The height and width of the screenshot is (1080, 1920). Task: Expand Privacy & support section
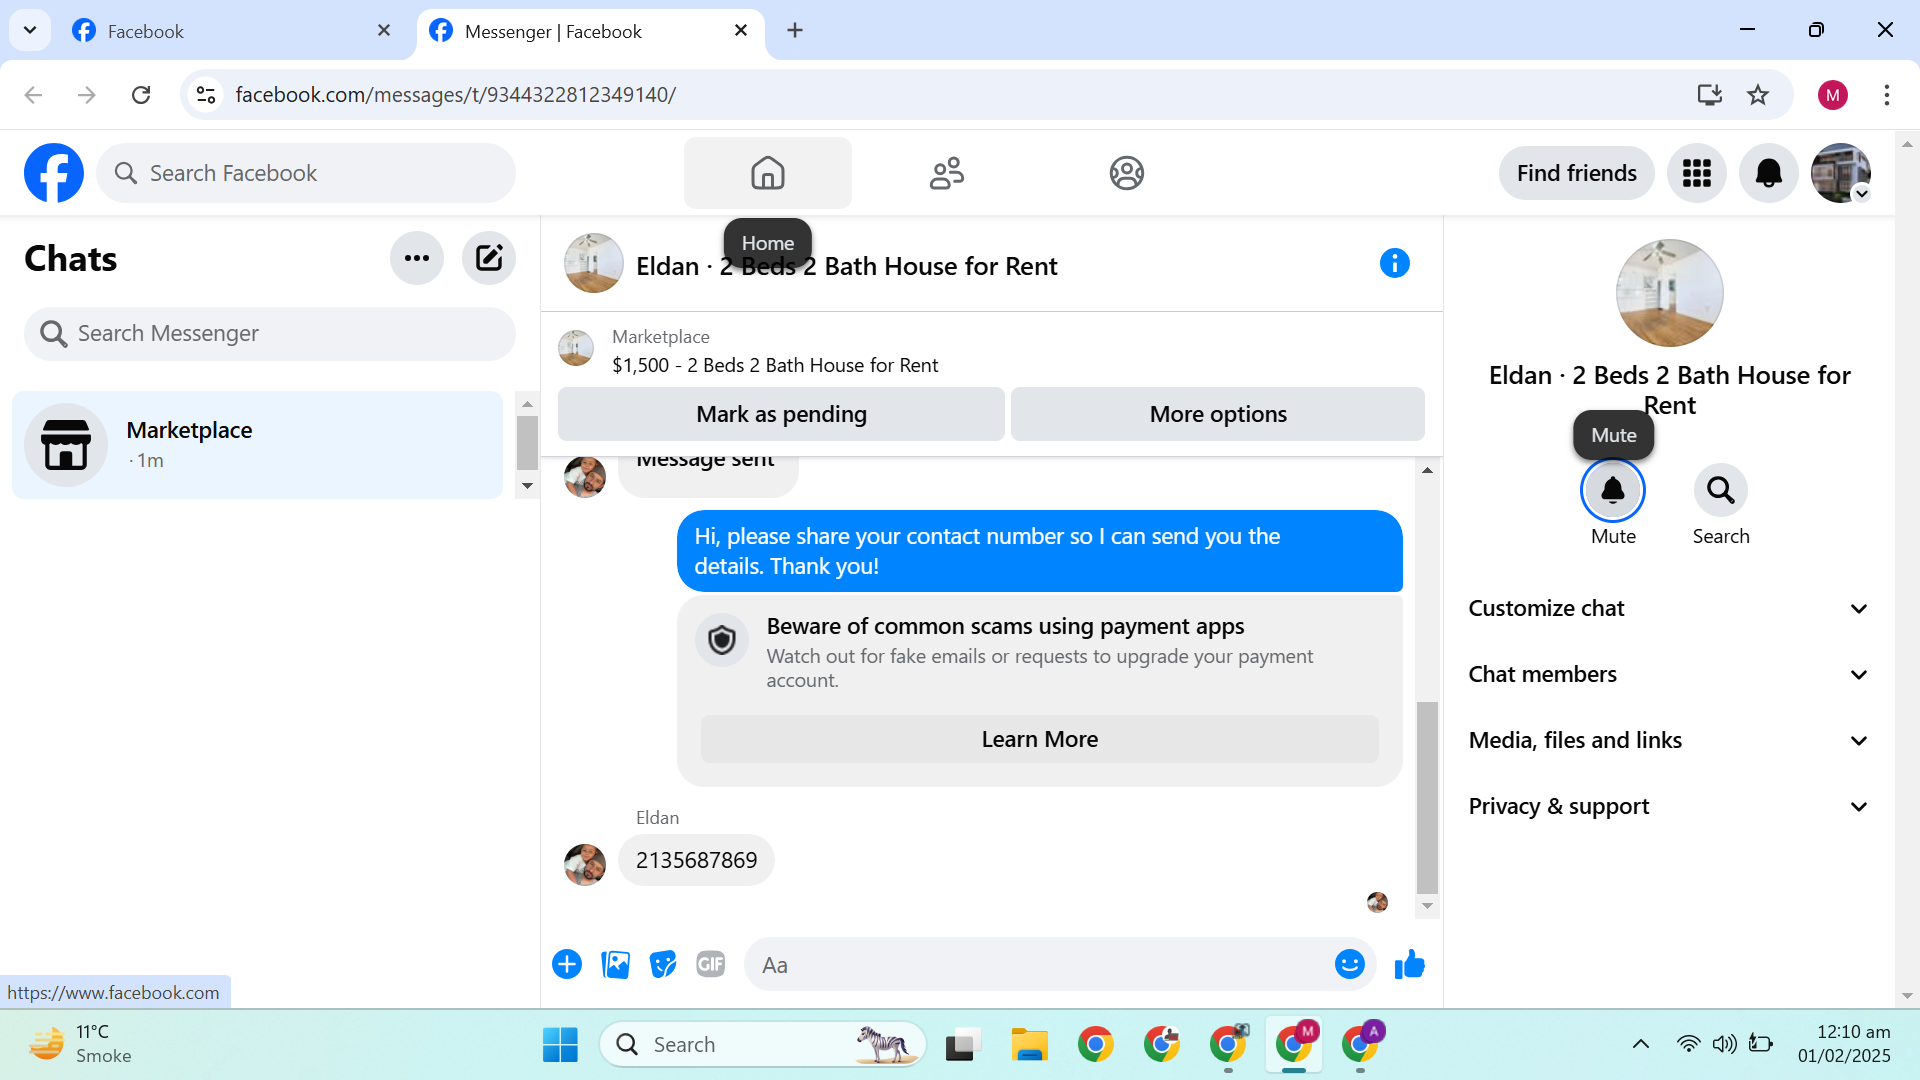[1669, 806]
